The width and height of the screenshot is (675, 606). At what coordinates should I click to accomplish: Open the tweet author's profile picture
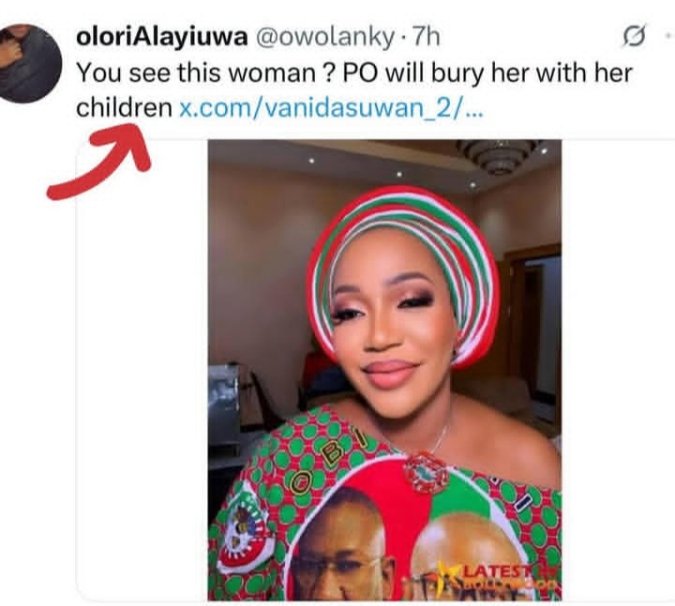[28, 62]
